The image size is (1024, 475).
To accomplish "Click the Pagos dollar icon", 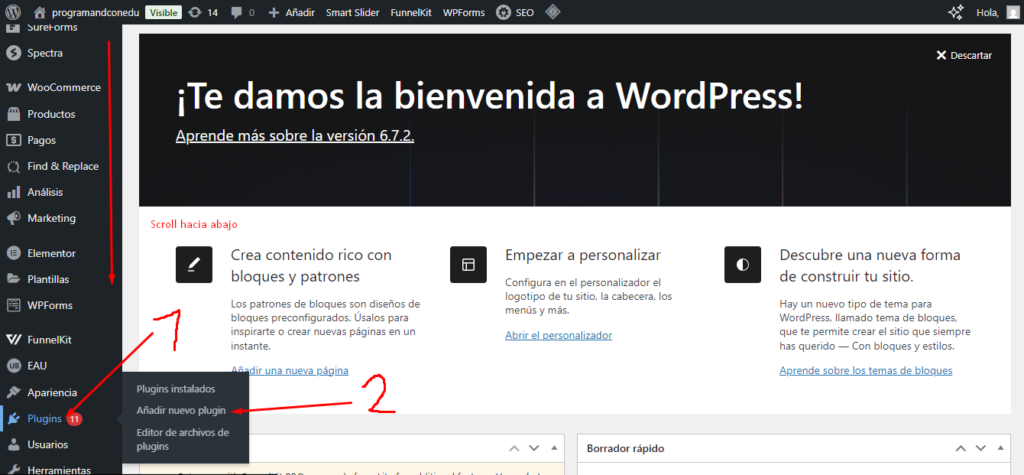I will pos(13,140).
